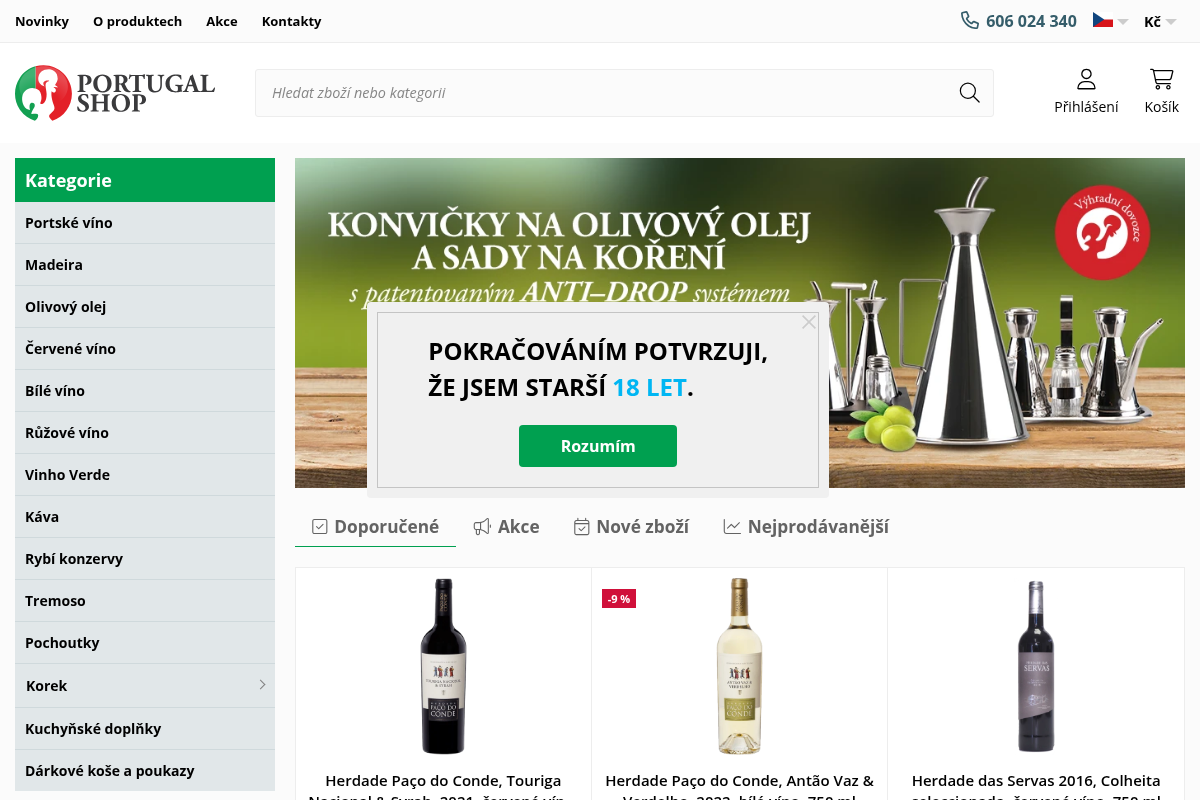Open the Portské víno category

point(145,223)
